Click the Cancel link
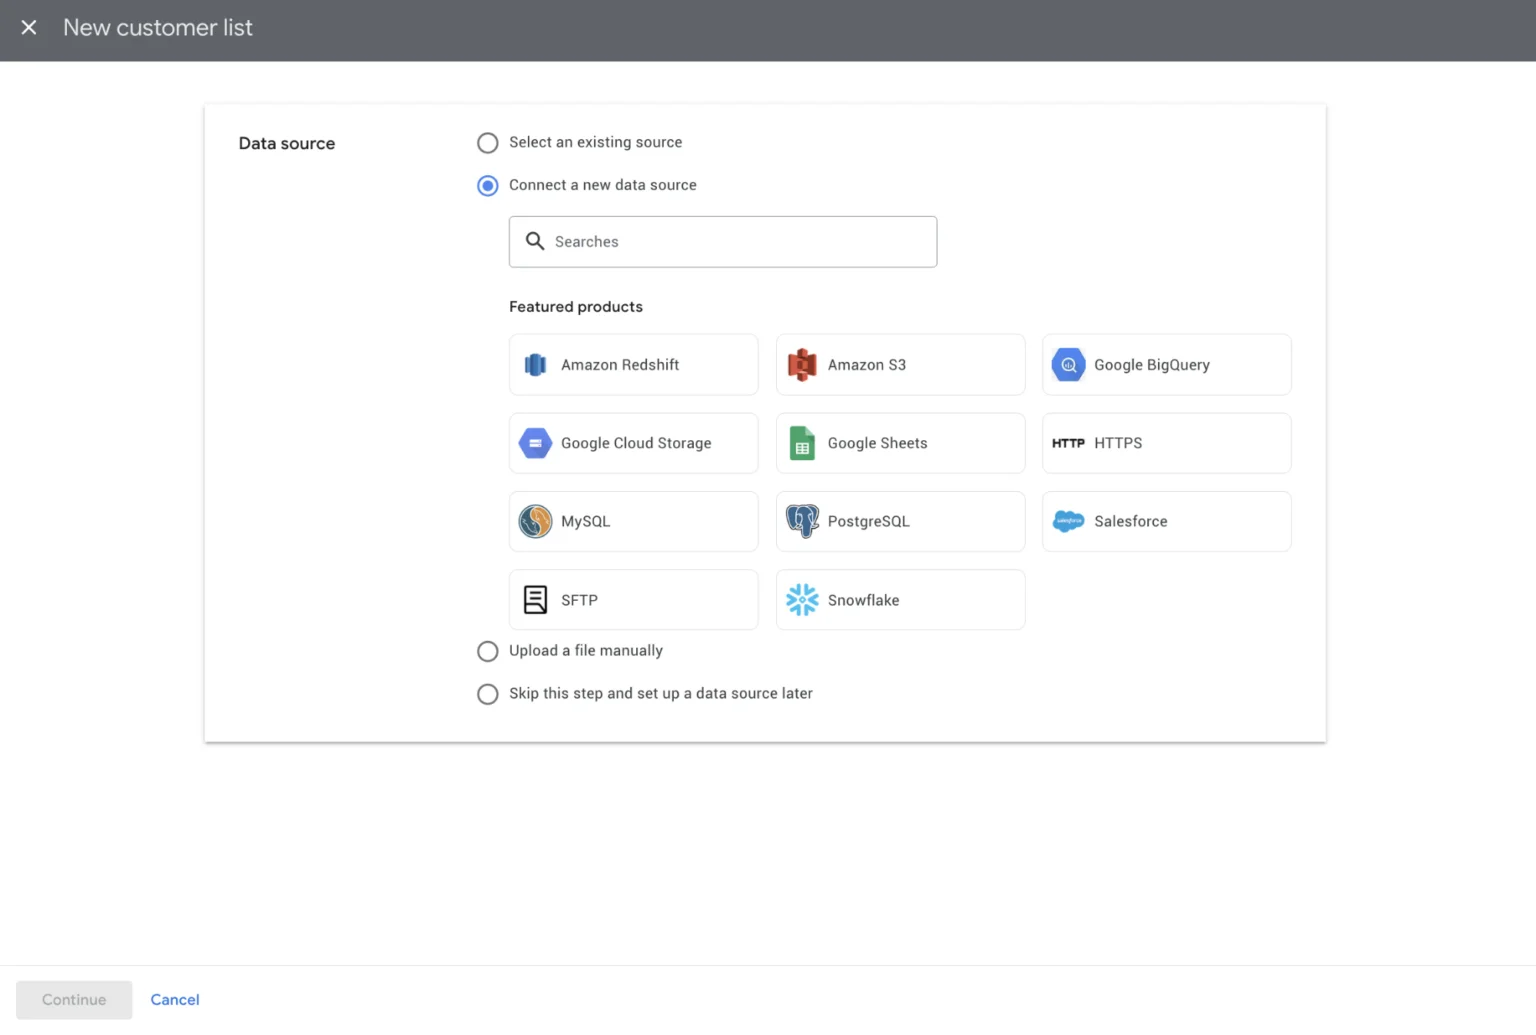The image size is (1536, 1035). [x=175, y=1000]
